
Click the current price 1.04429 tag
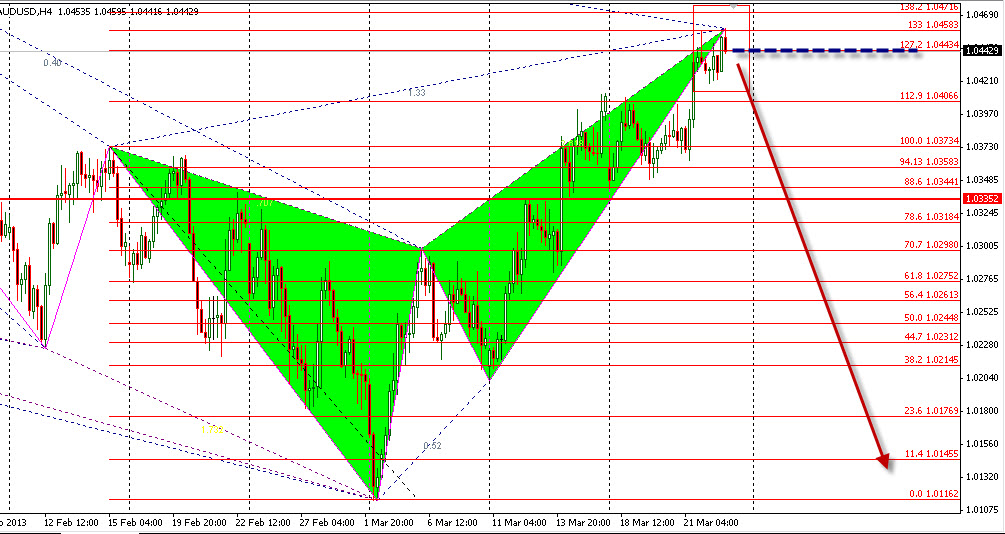point(981,51)
